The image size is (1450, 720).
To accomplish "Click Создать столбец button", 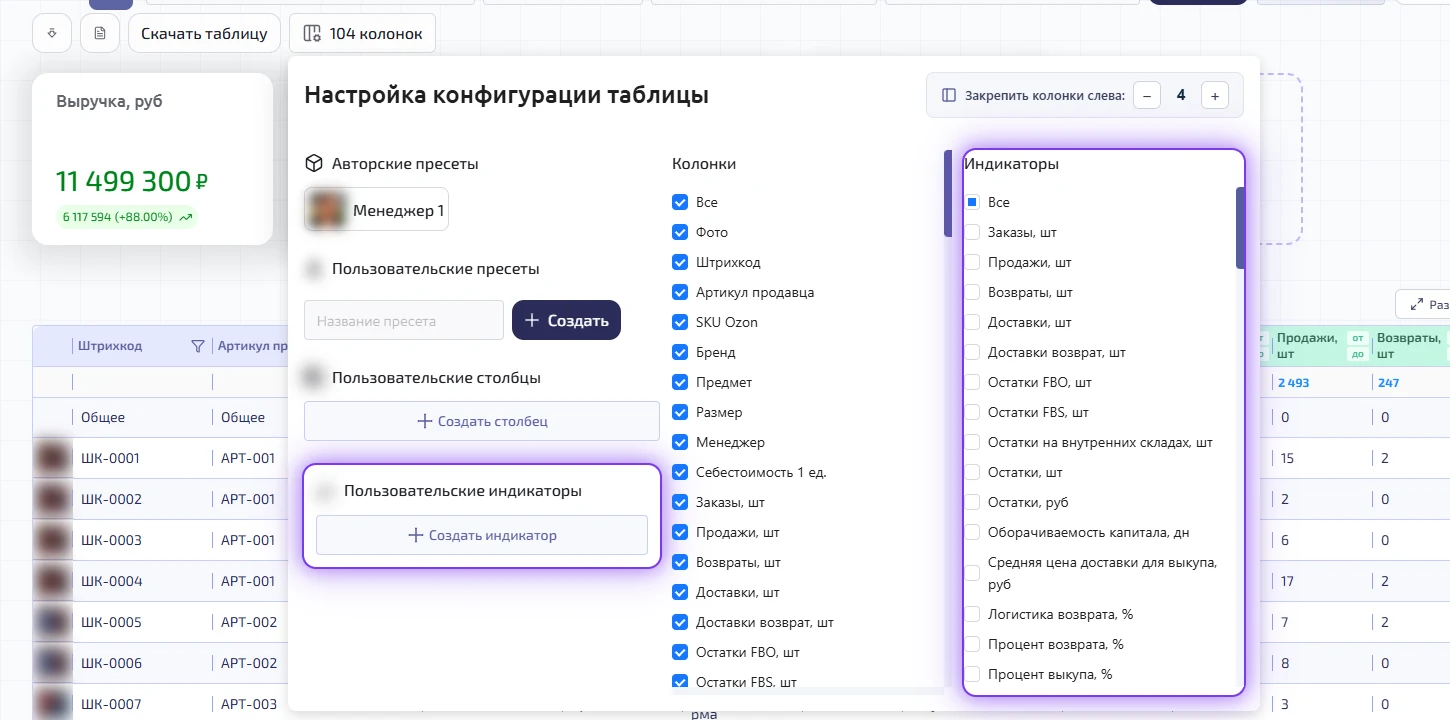I will coord(482,421).
